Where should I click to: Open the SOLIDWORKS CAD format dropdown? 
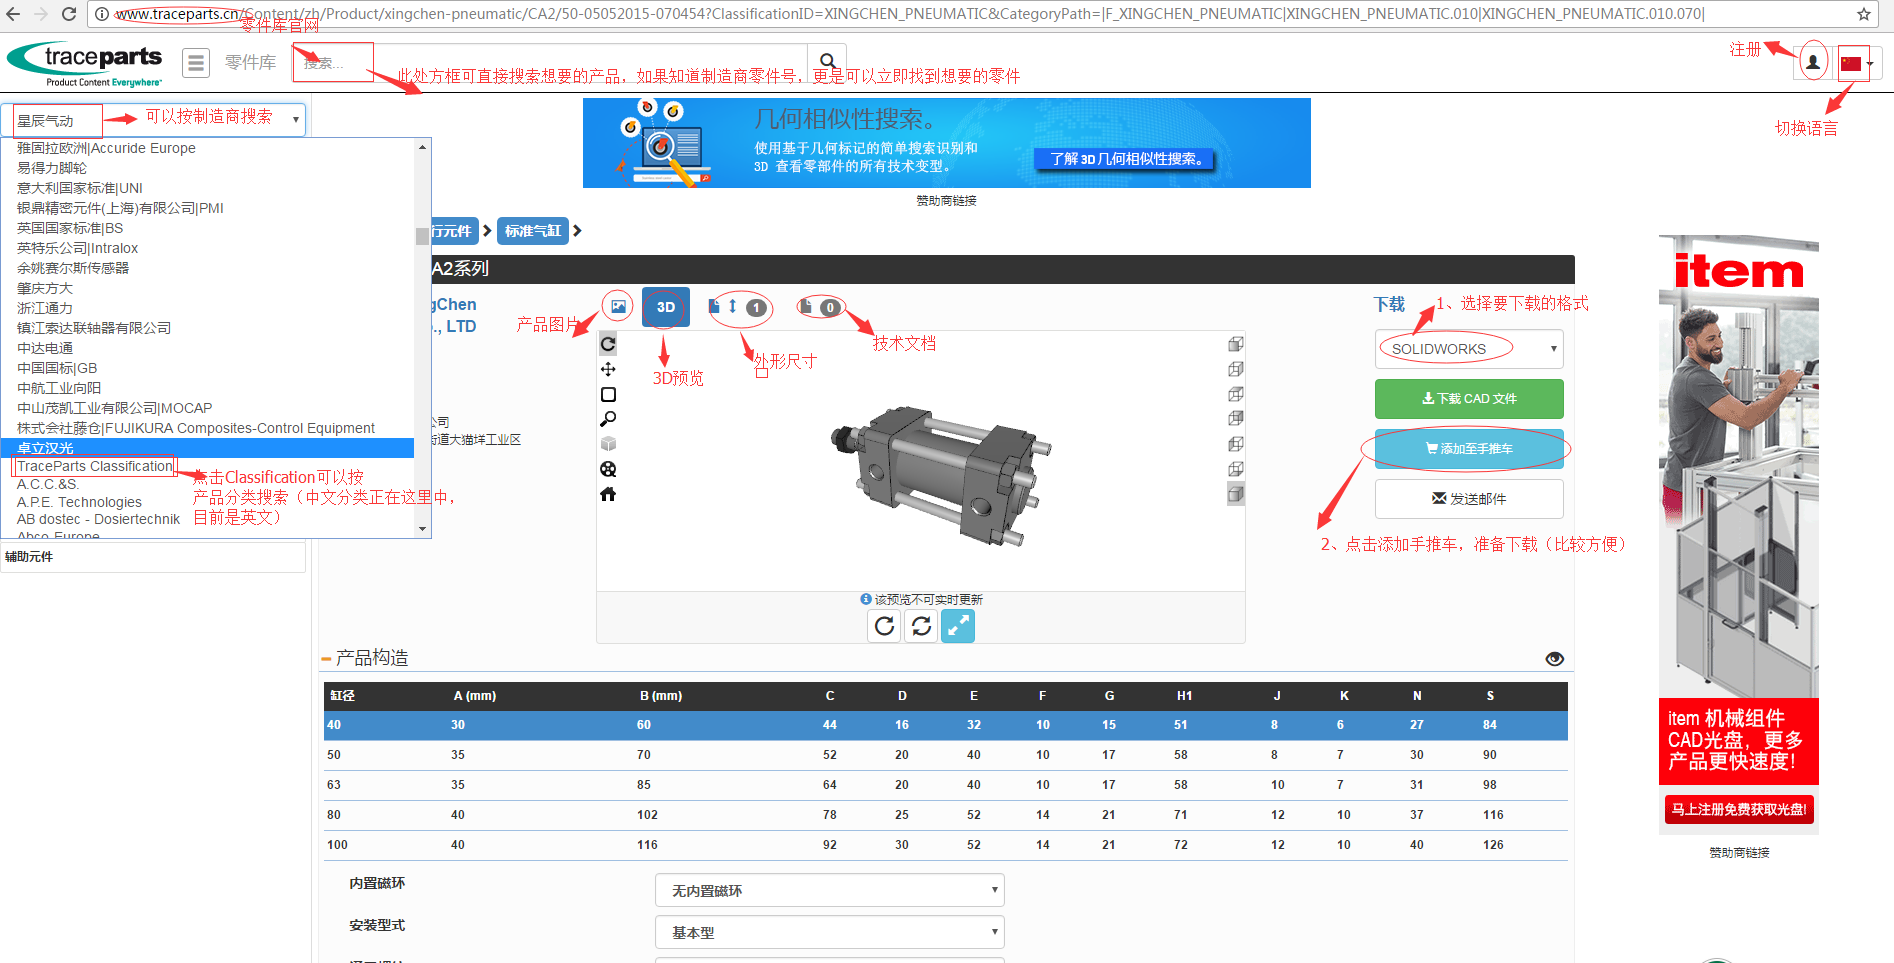(1468, 349)
